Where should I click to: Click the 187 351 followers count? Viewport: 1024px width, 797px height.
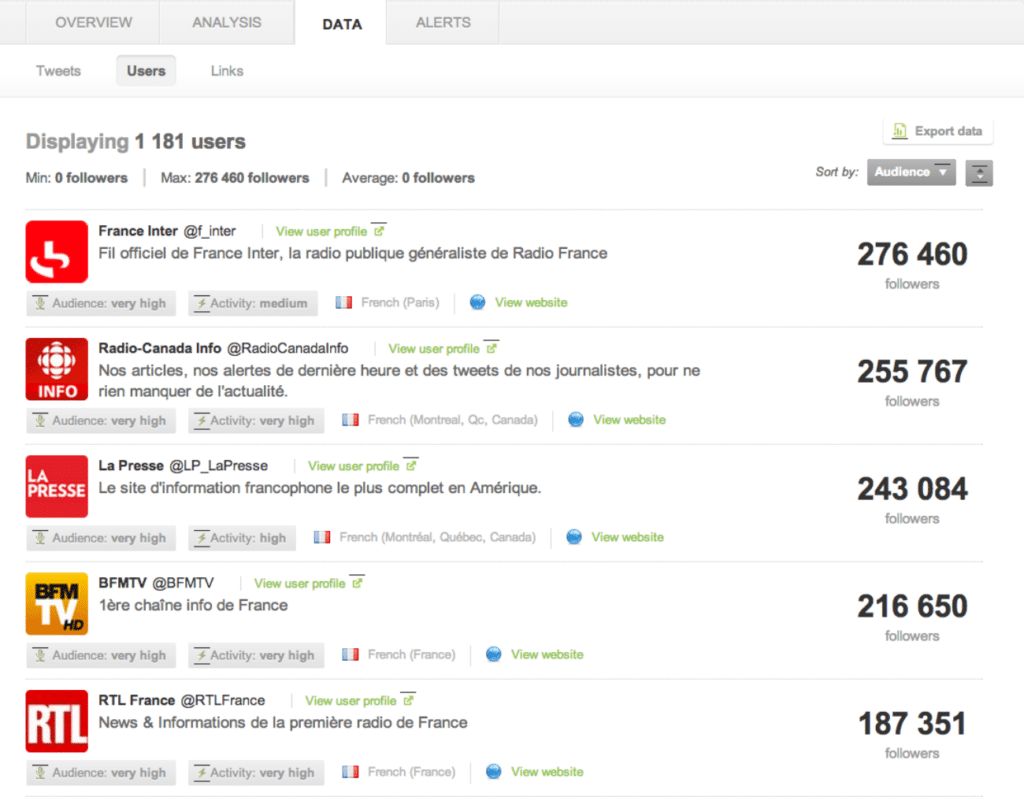[912, 724]
